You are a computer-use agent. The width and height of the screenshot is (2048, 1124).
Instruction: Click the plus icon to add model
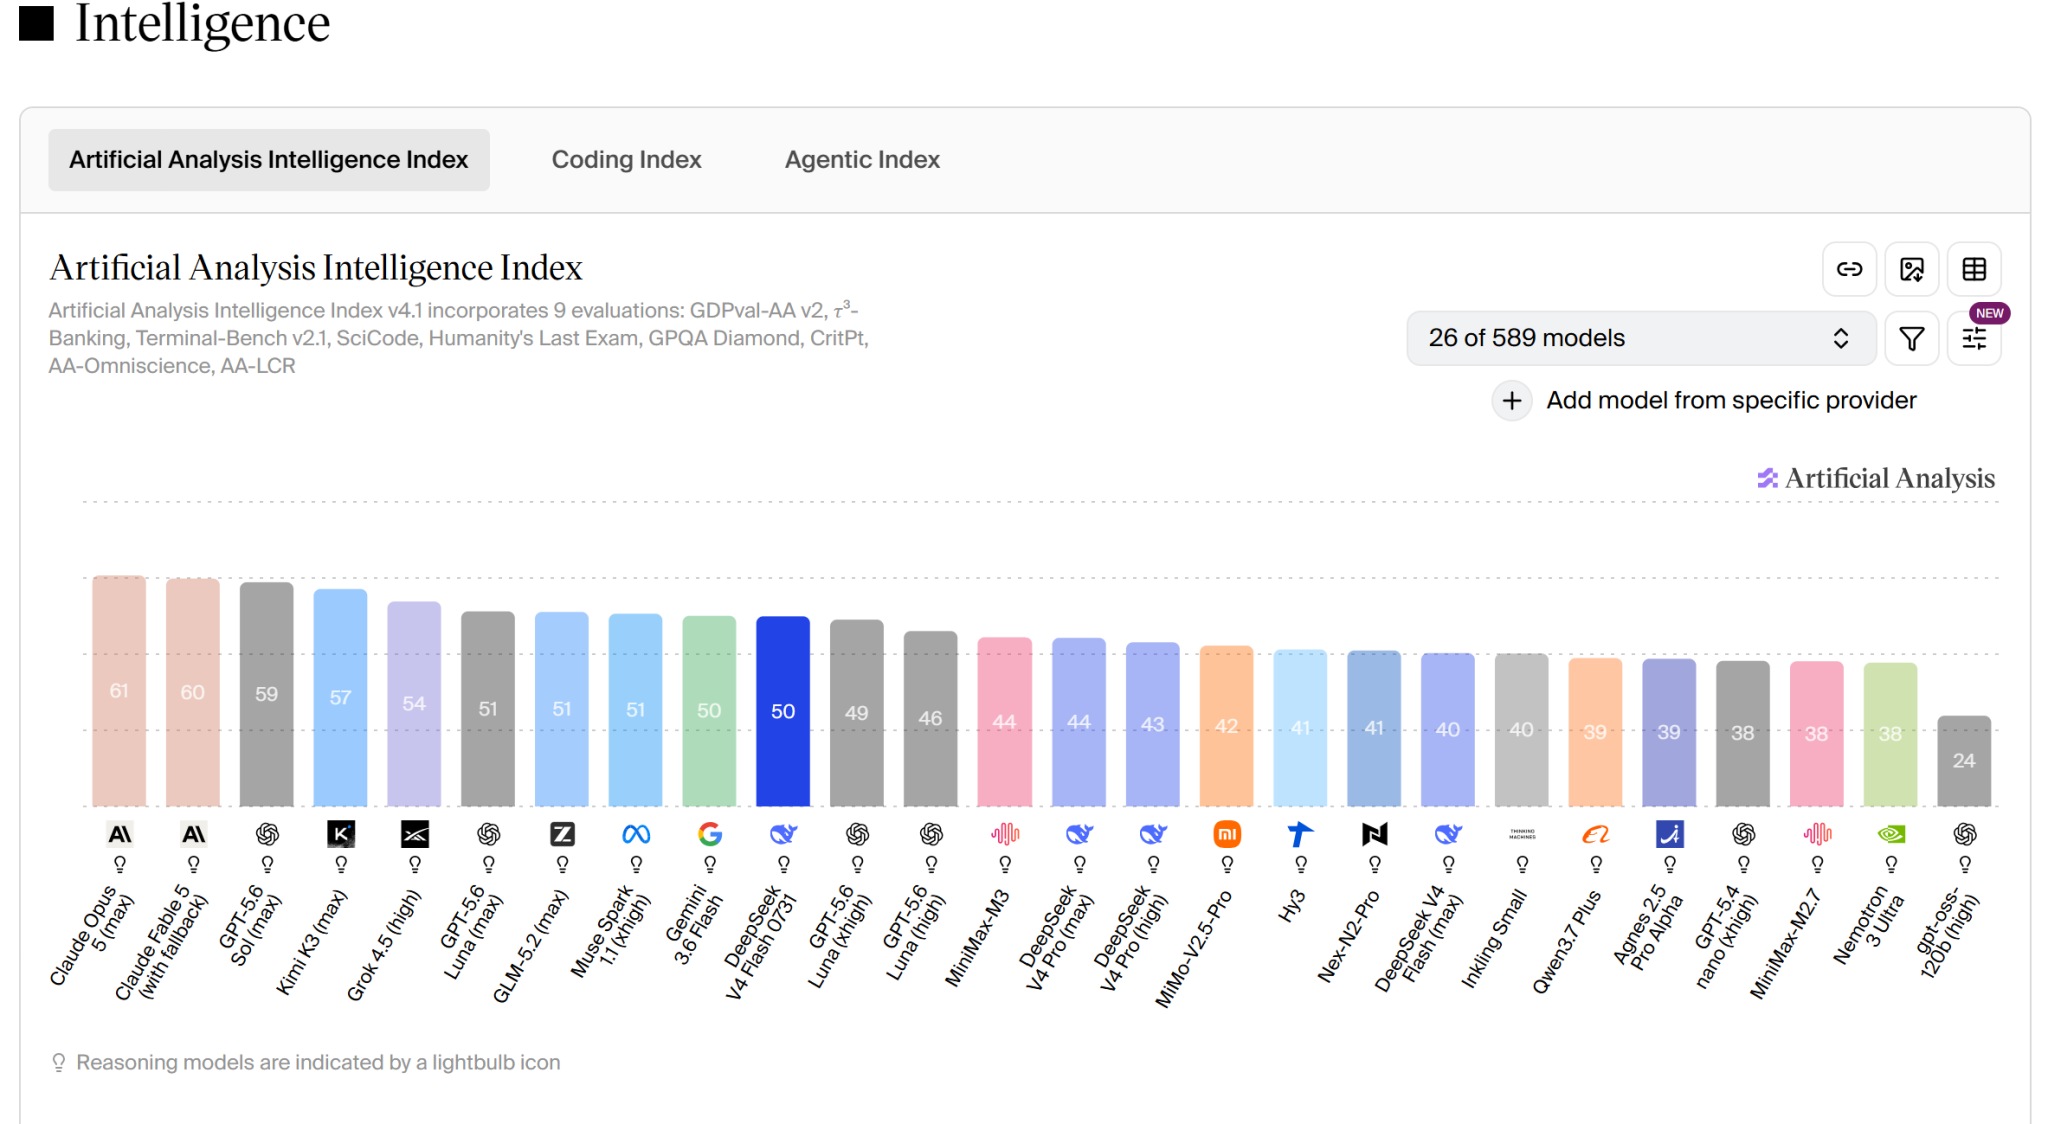[x=1512, y=401]
